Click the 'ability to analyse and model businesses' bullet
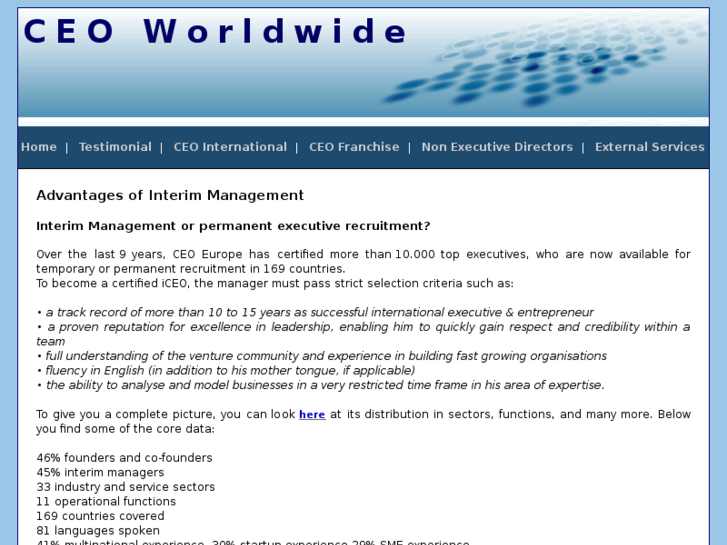Screen dimensions: 727x545 pyautogui.click(x=320, y=385)
